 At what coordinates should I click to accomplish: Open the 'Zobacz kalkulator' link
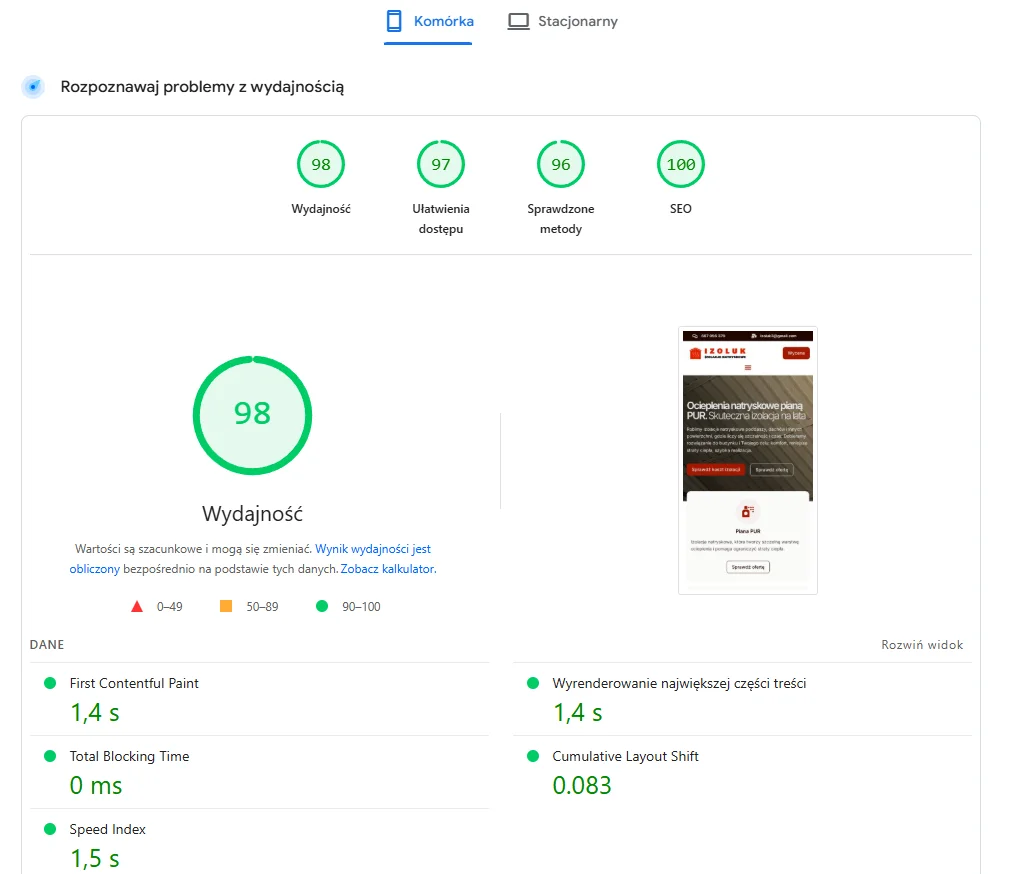tap(387, 569)
